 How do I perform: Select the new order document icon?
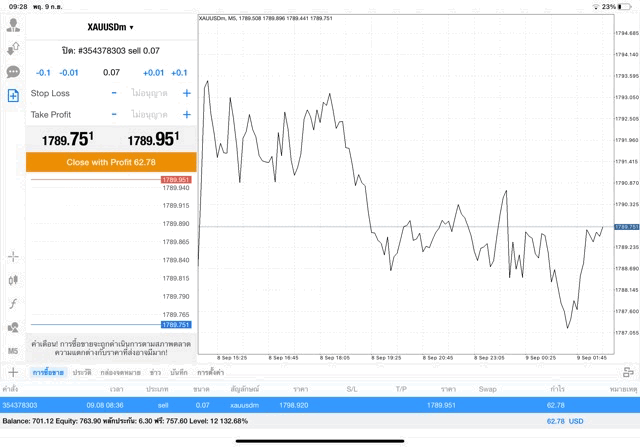click(13, 96)
